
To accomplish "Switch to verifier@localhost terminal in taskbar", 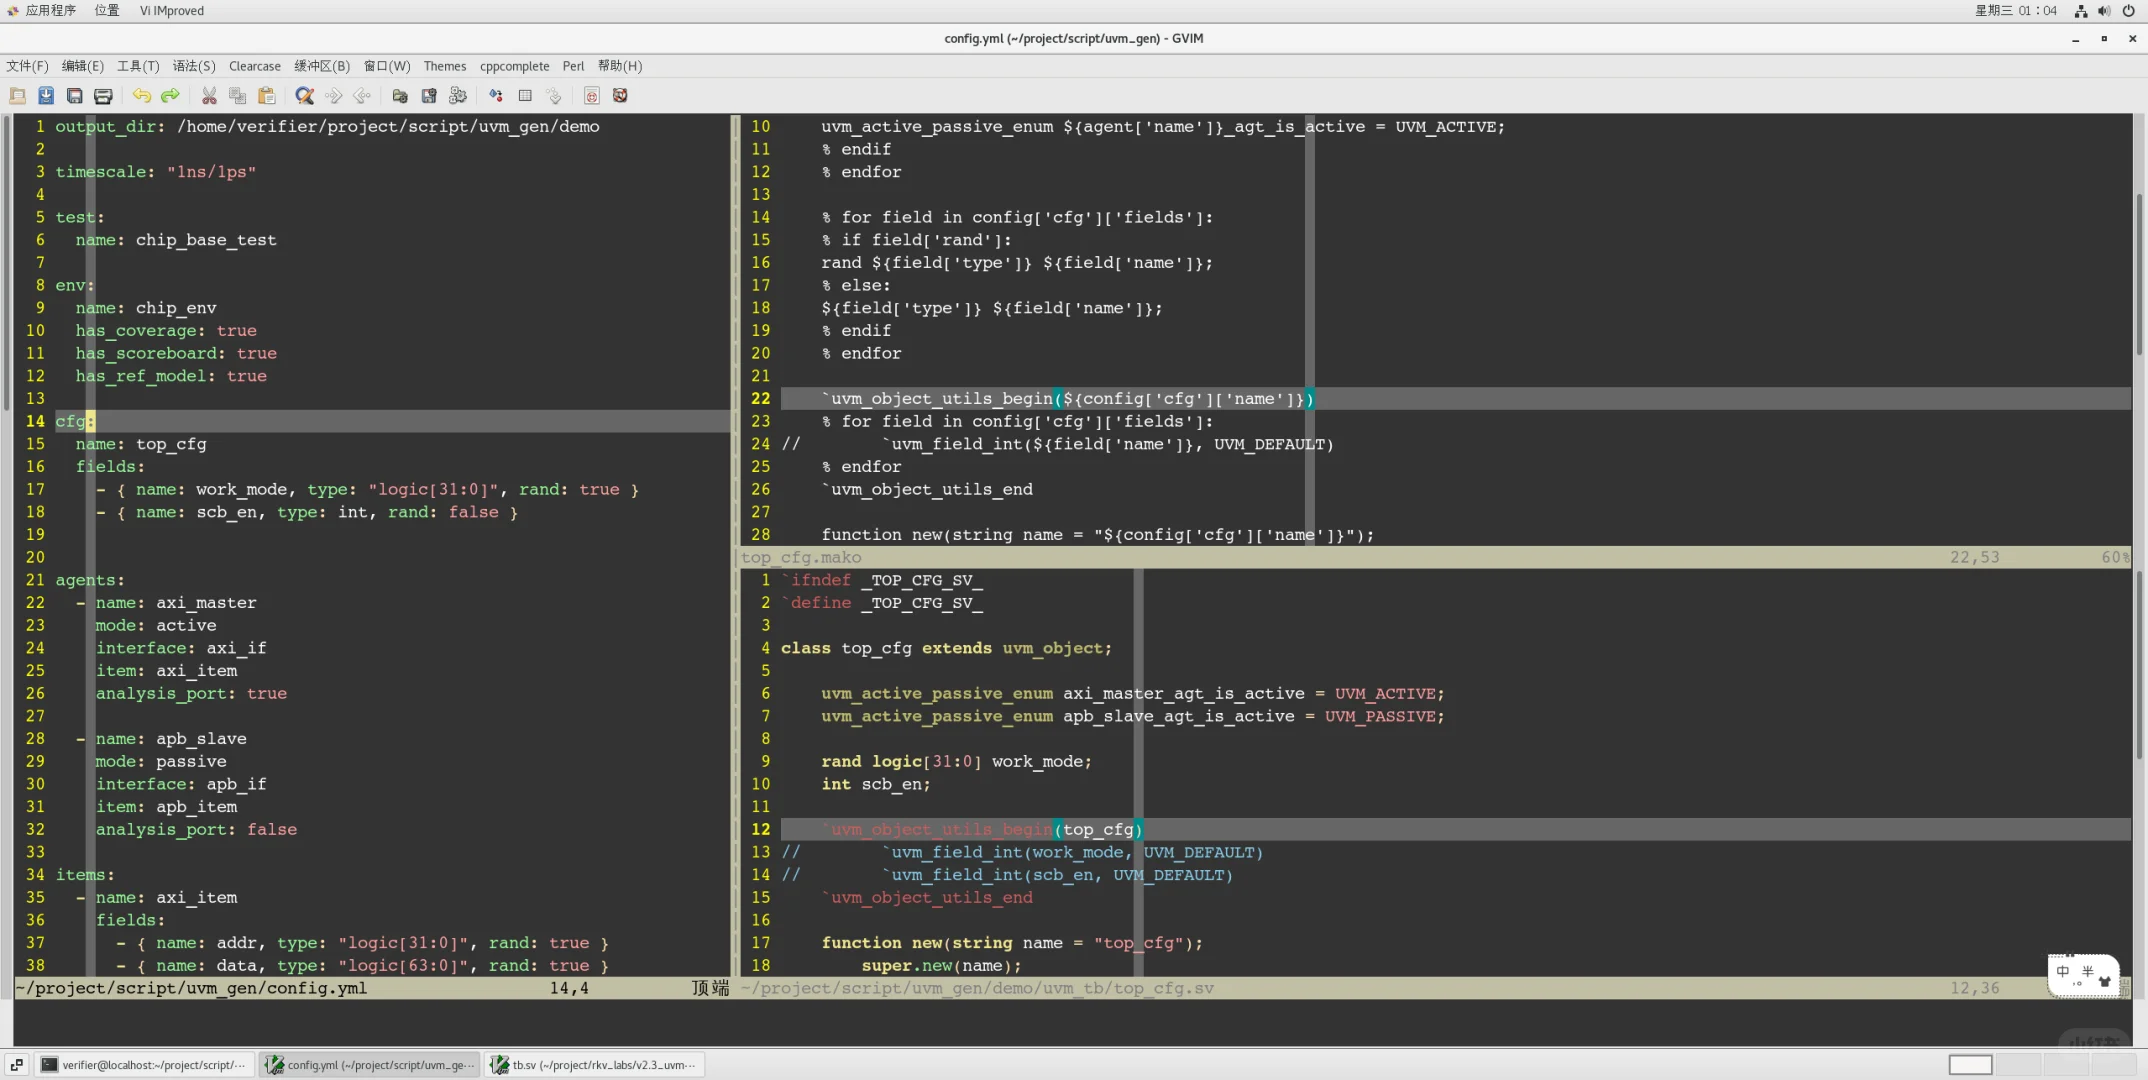I will (145, 1065).
